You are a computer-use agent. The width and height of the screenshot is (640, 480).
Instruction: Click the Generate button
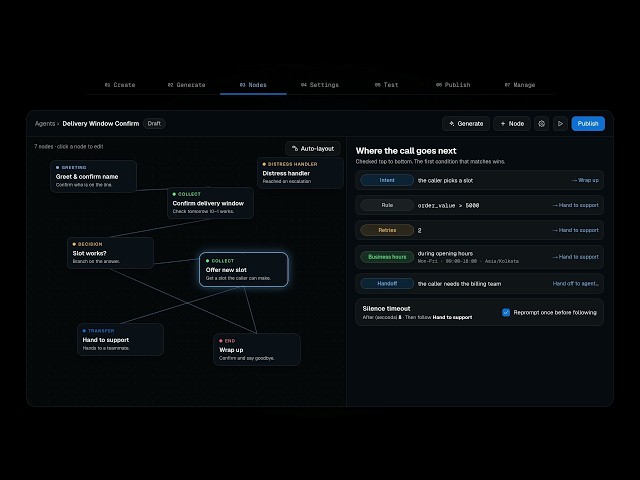466,124
